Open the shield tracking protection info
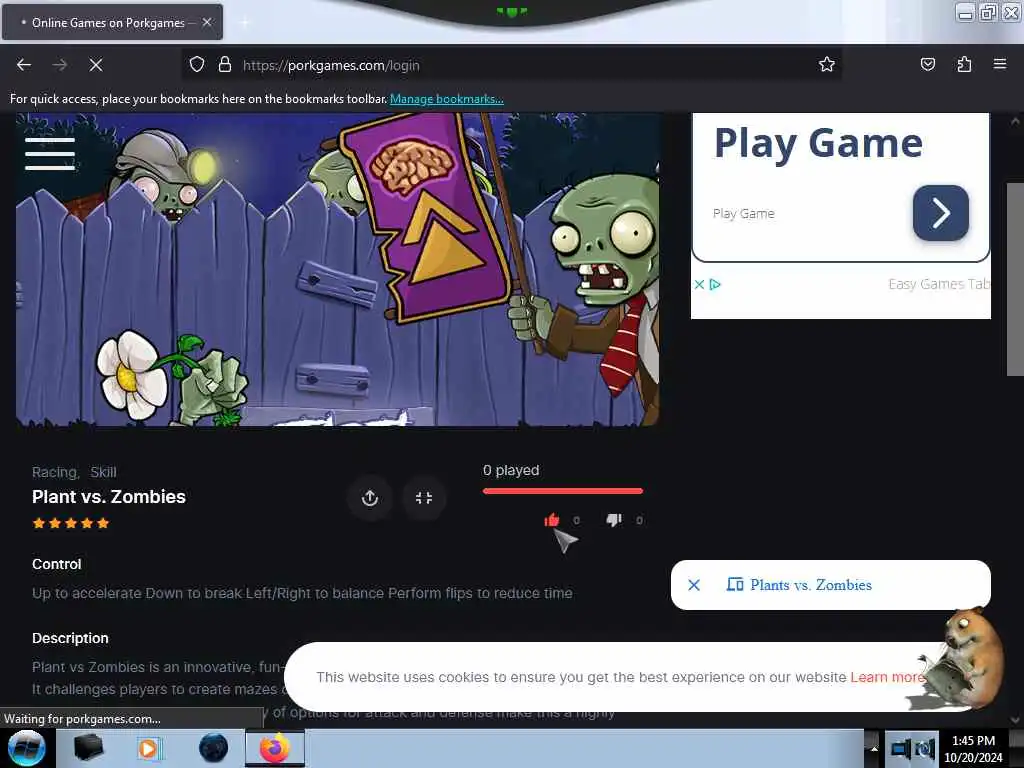 pyautogui.click(x=197, y=65)
